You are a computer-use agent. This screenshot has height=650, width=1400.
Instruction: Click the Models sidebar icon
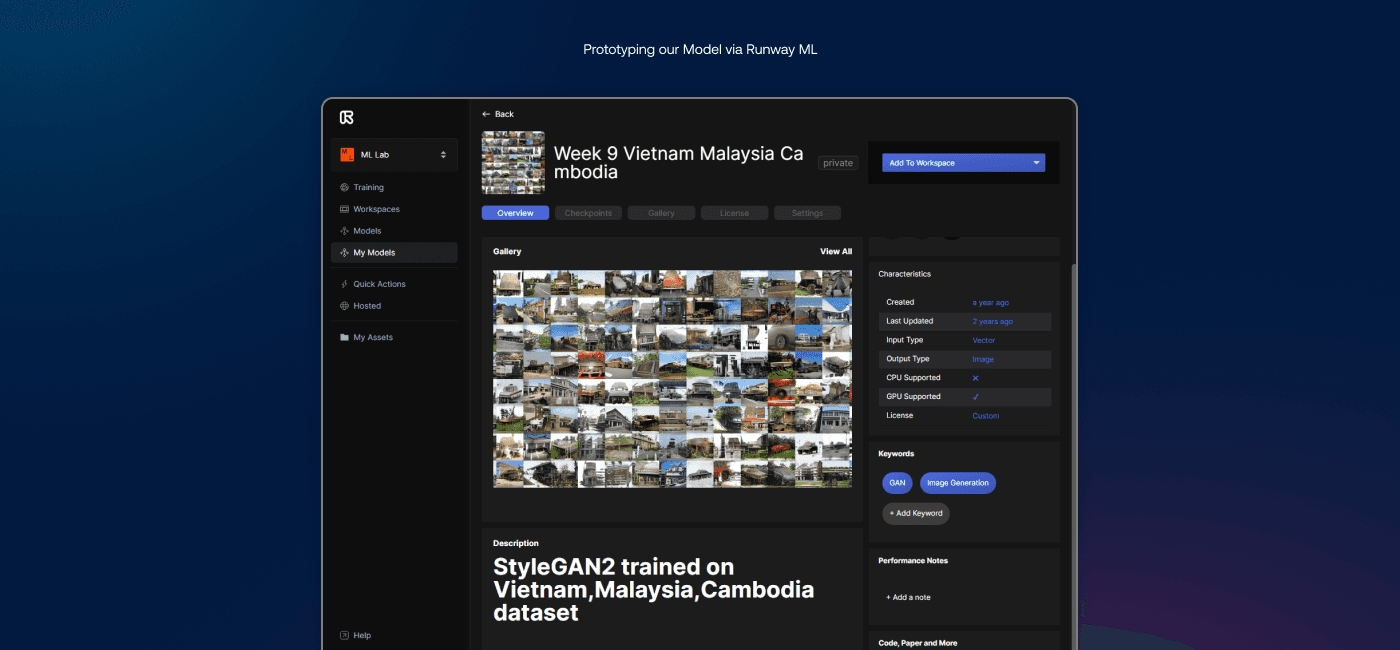point(344,231)
